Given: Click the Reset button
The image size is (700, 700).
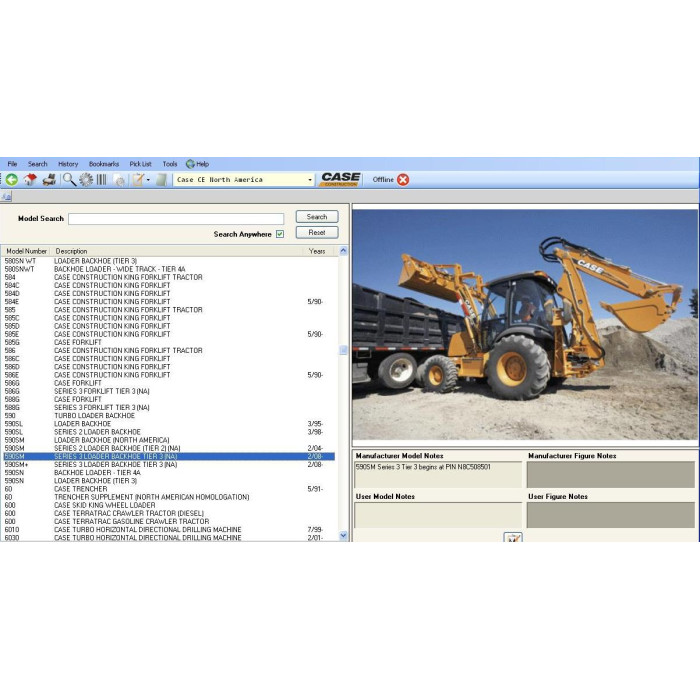Looking at the screenshot, I should click(317, 233).
